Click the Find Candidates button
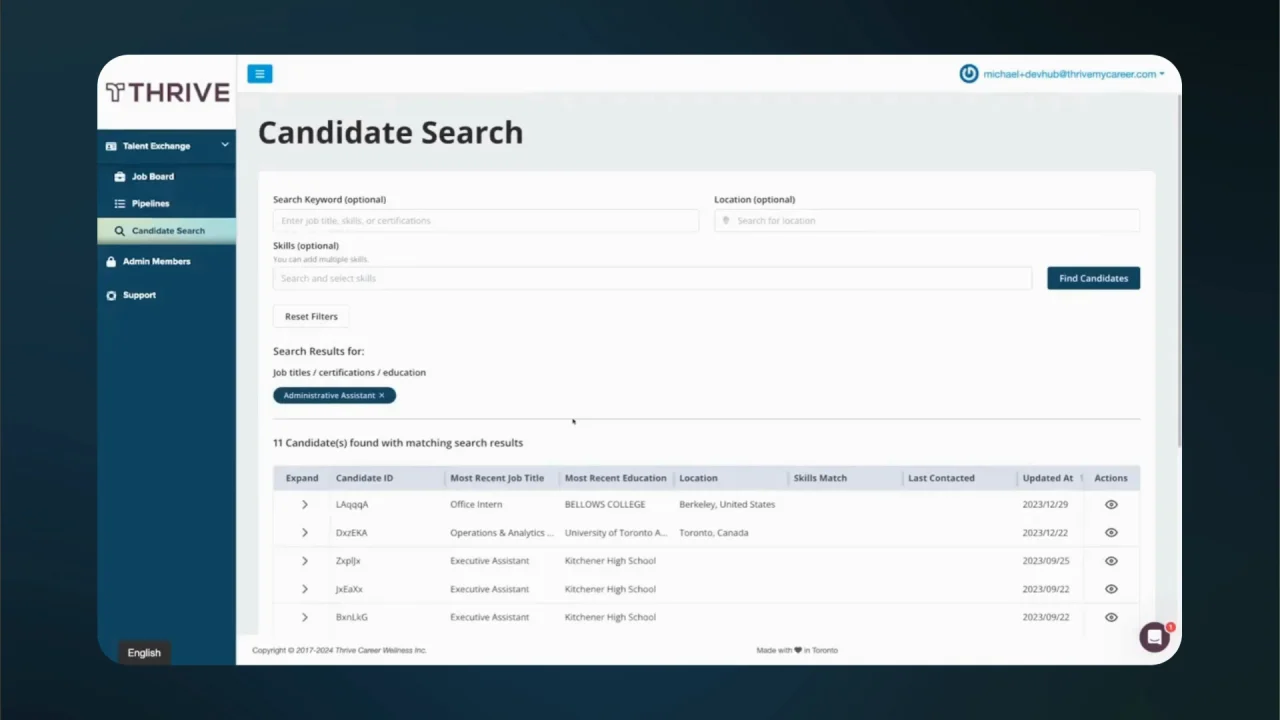 [x=1093, y=279]
